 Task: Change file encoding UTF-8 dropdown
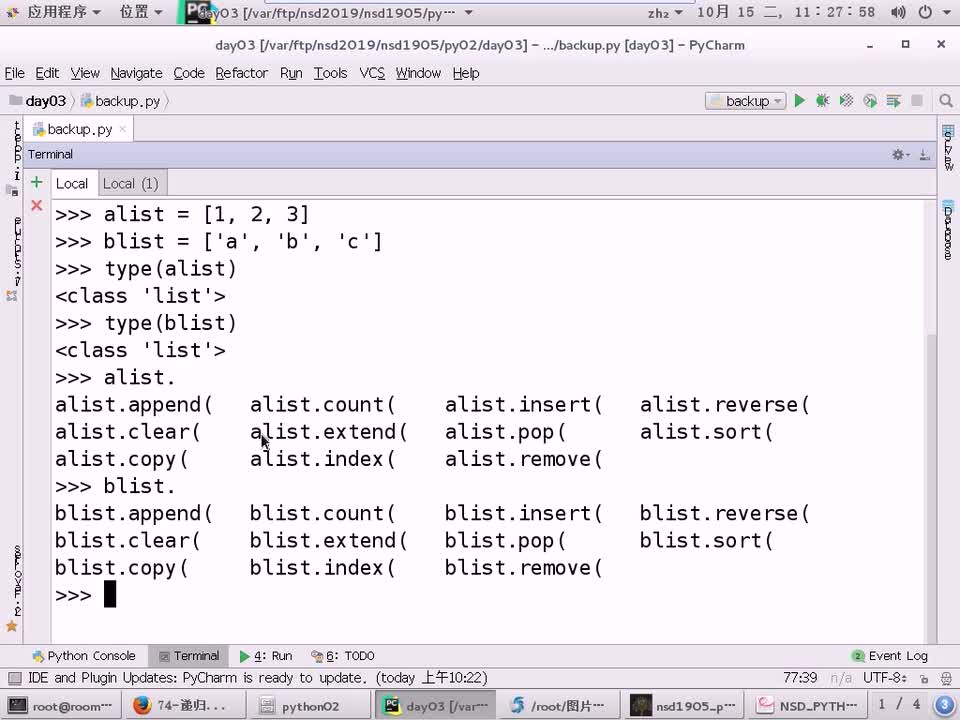click(x=885, y=678)
